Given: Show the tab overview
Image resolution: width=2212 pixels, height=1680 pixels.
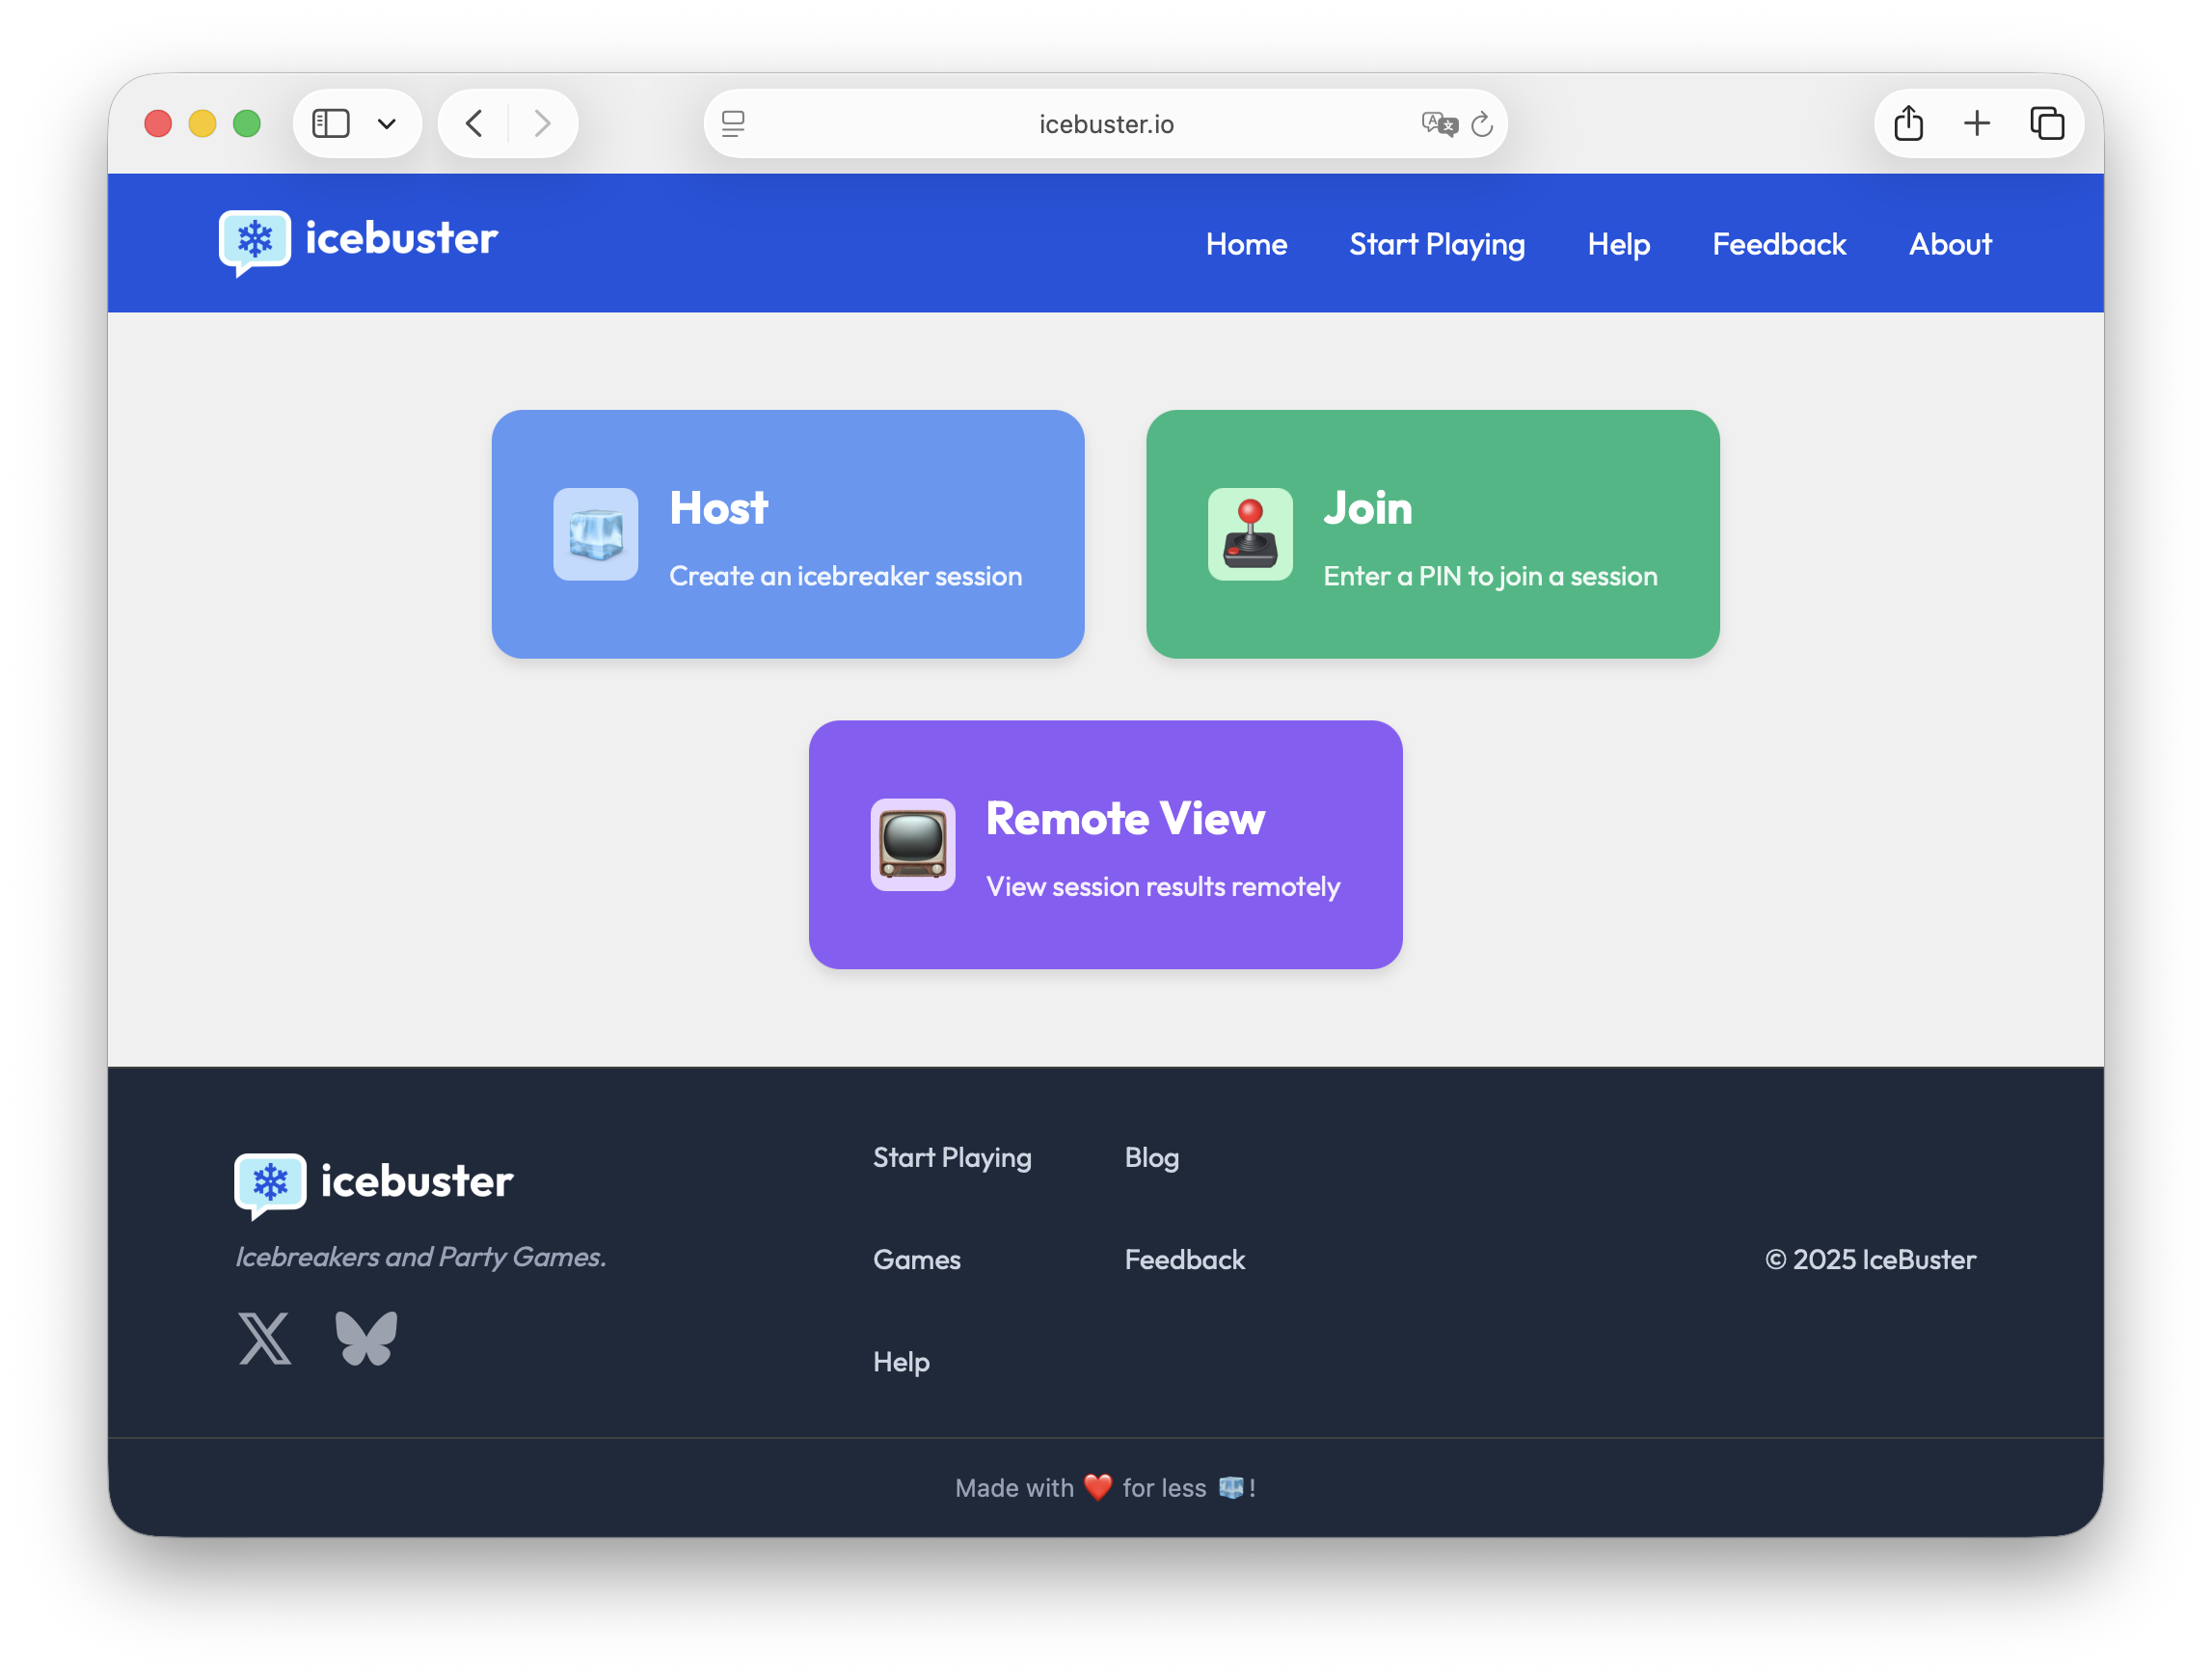Looking at the screenshot, I should click(2047, 124).
